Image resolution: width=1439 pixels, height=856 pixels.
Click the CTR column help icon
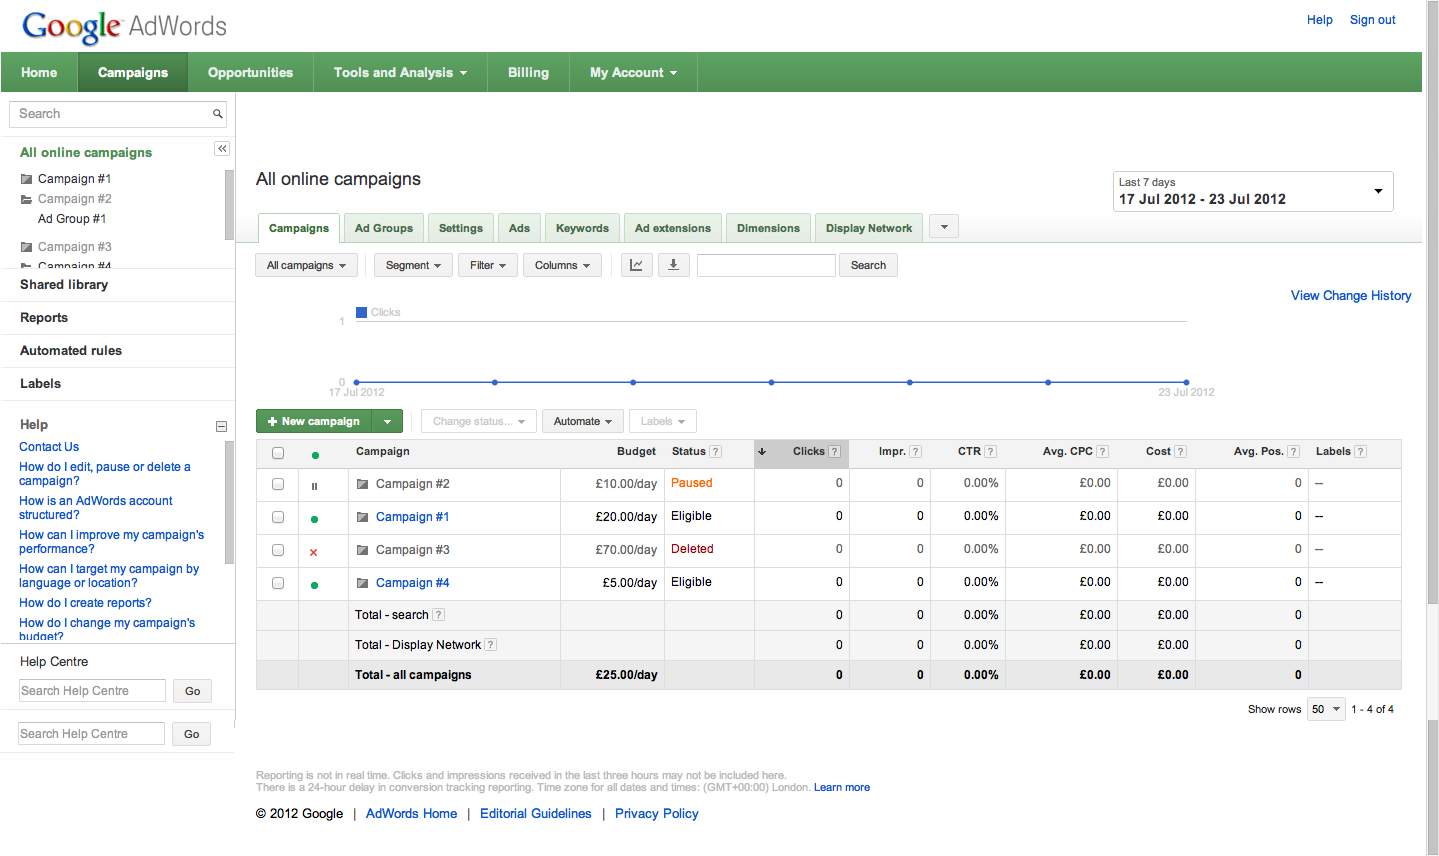990,452
